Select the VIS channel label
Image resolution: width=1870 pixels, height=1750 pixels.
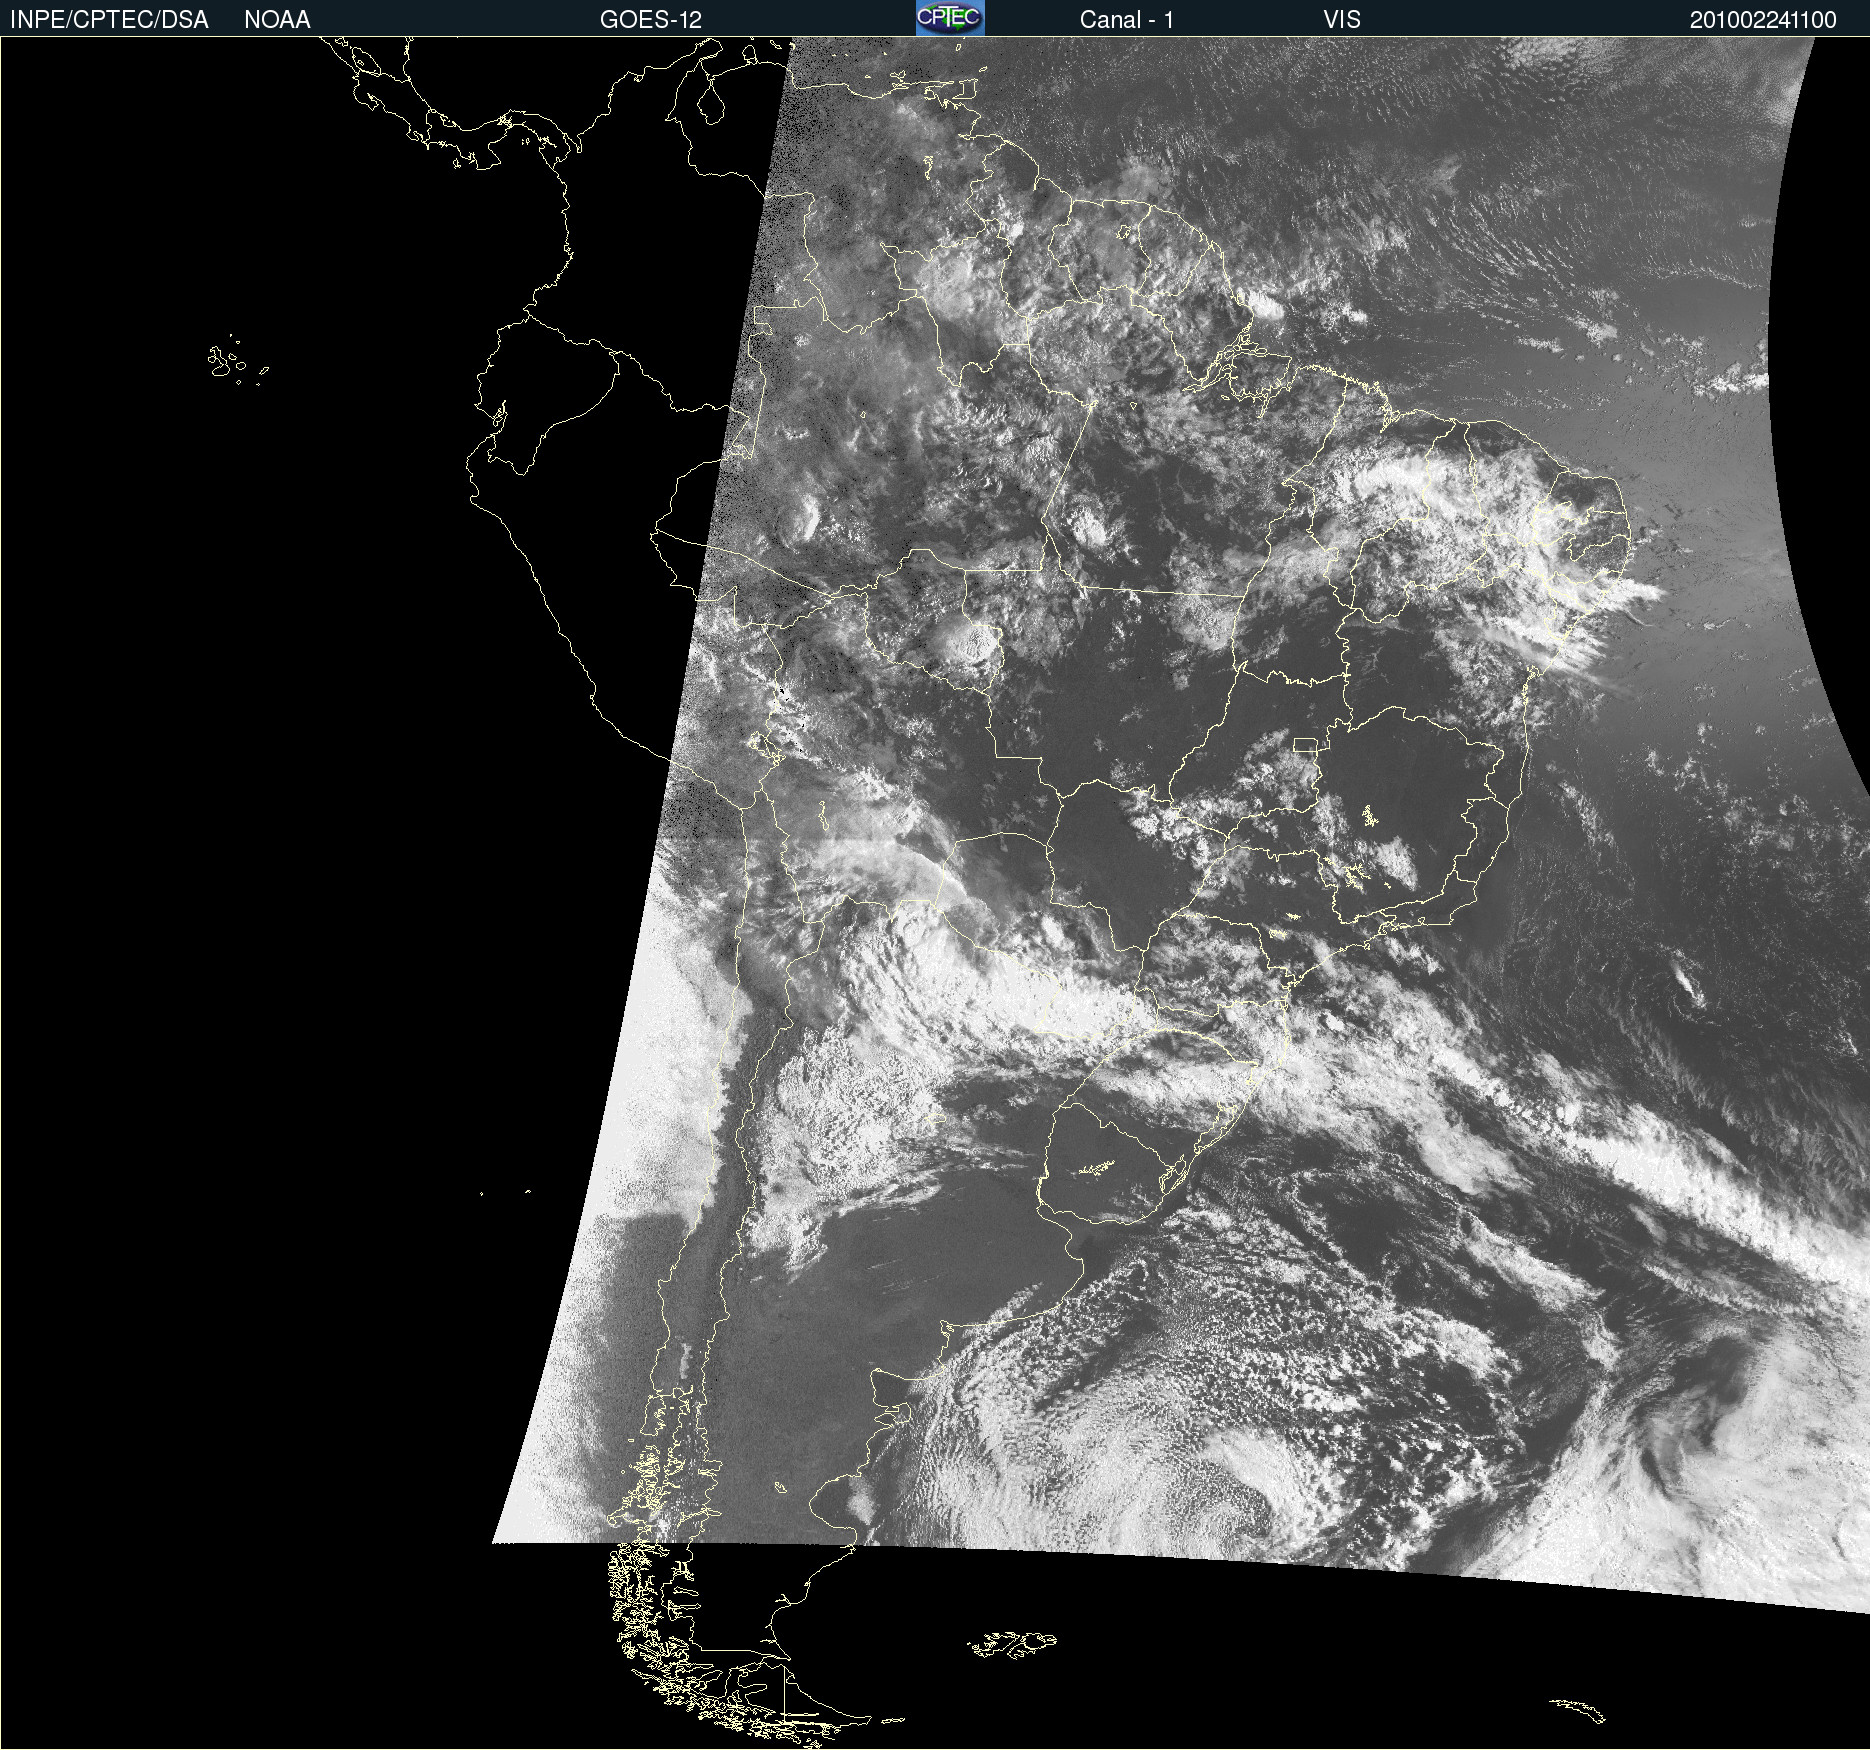click(1342, 20)
